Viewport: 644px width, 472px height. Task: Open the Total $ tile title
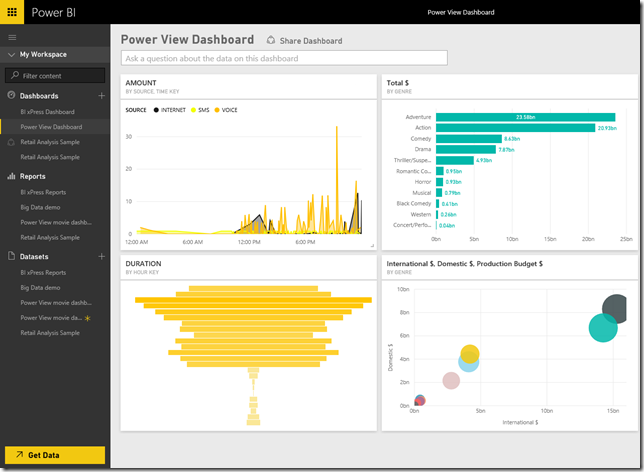(x=398, y=83)
